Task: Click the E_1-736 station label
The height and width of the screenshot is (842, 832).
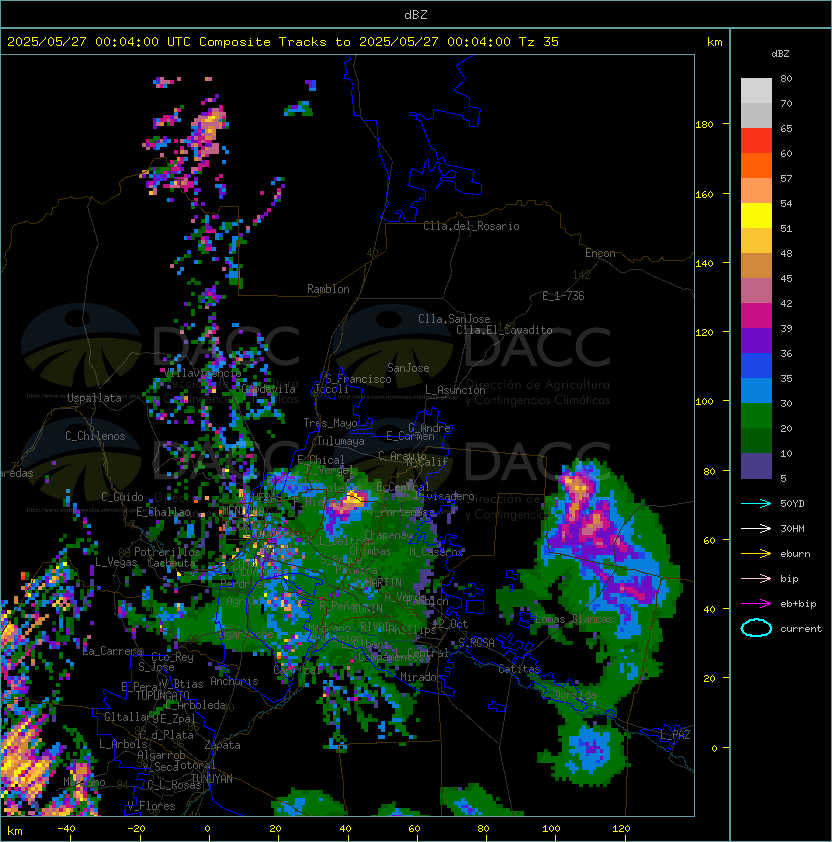Action: (563, 296)
